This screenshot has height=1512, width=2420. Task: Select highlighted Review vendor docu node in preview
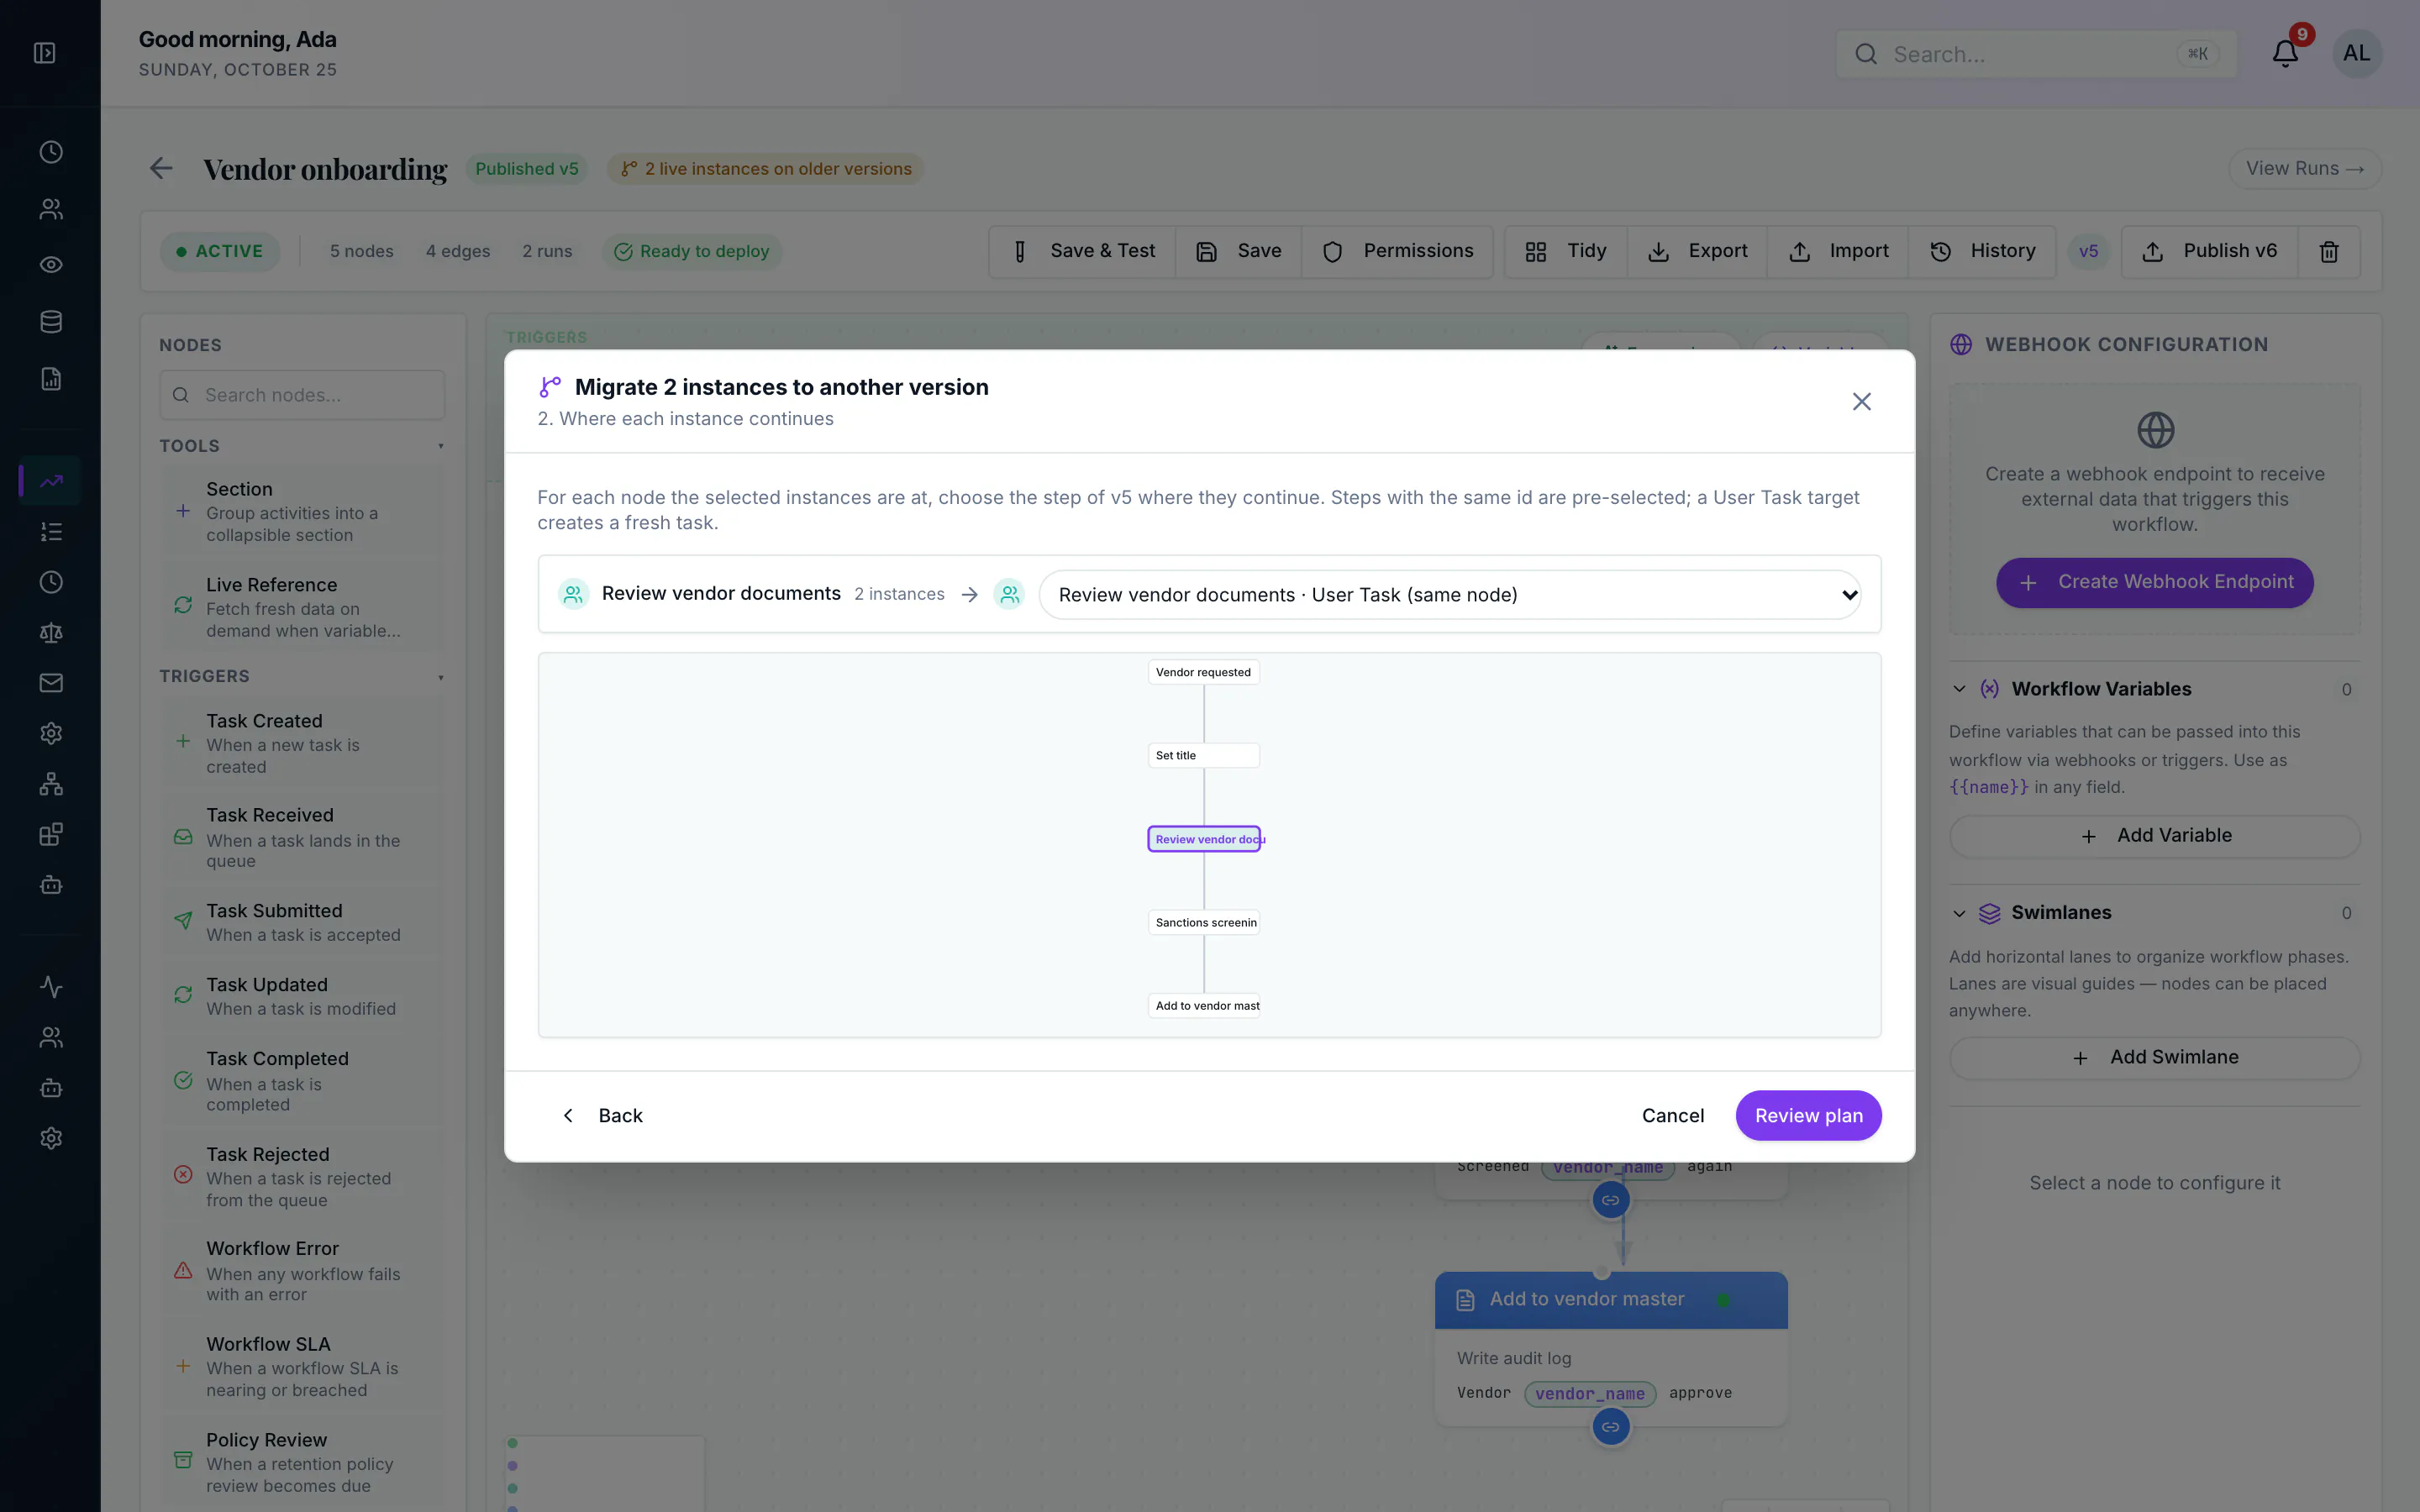click(x=1204, y=839)
